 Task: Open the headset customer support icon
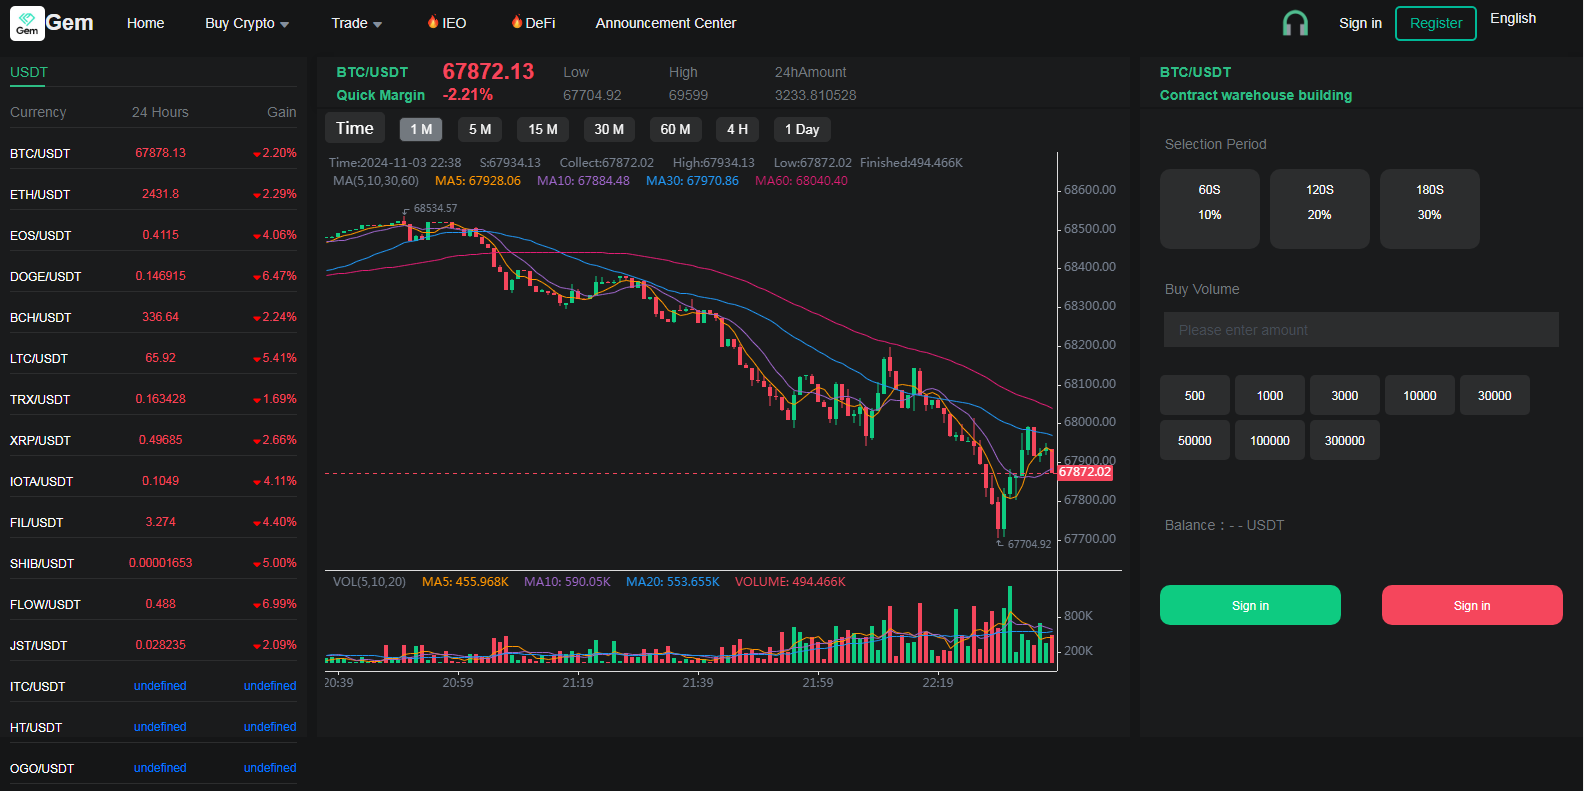tap(1295, 23)
